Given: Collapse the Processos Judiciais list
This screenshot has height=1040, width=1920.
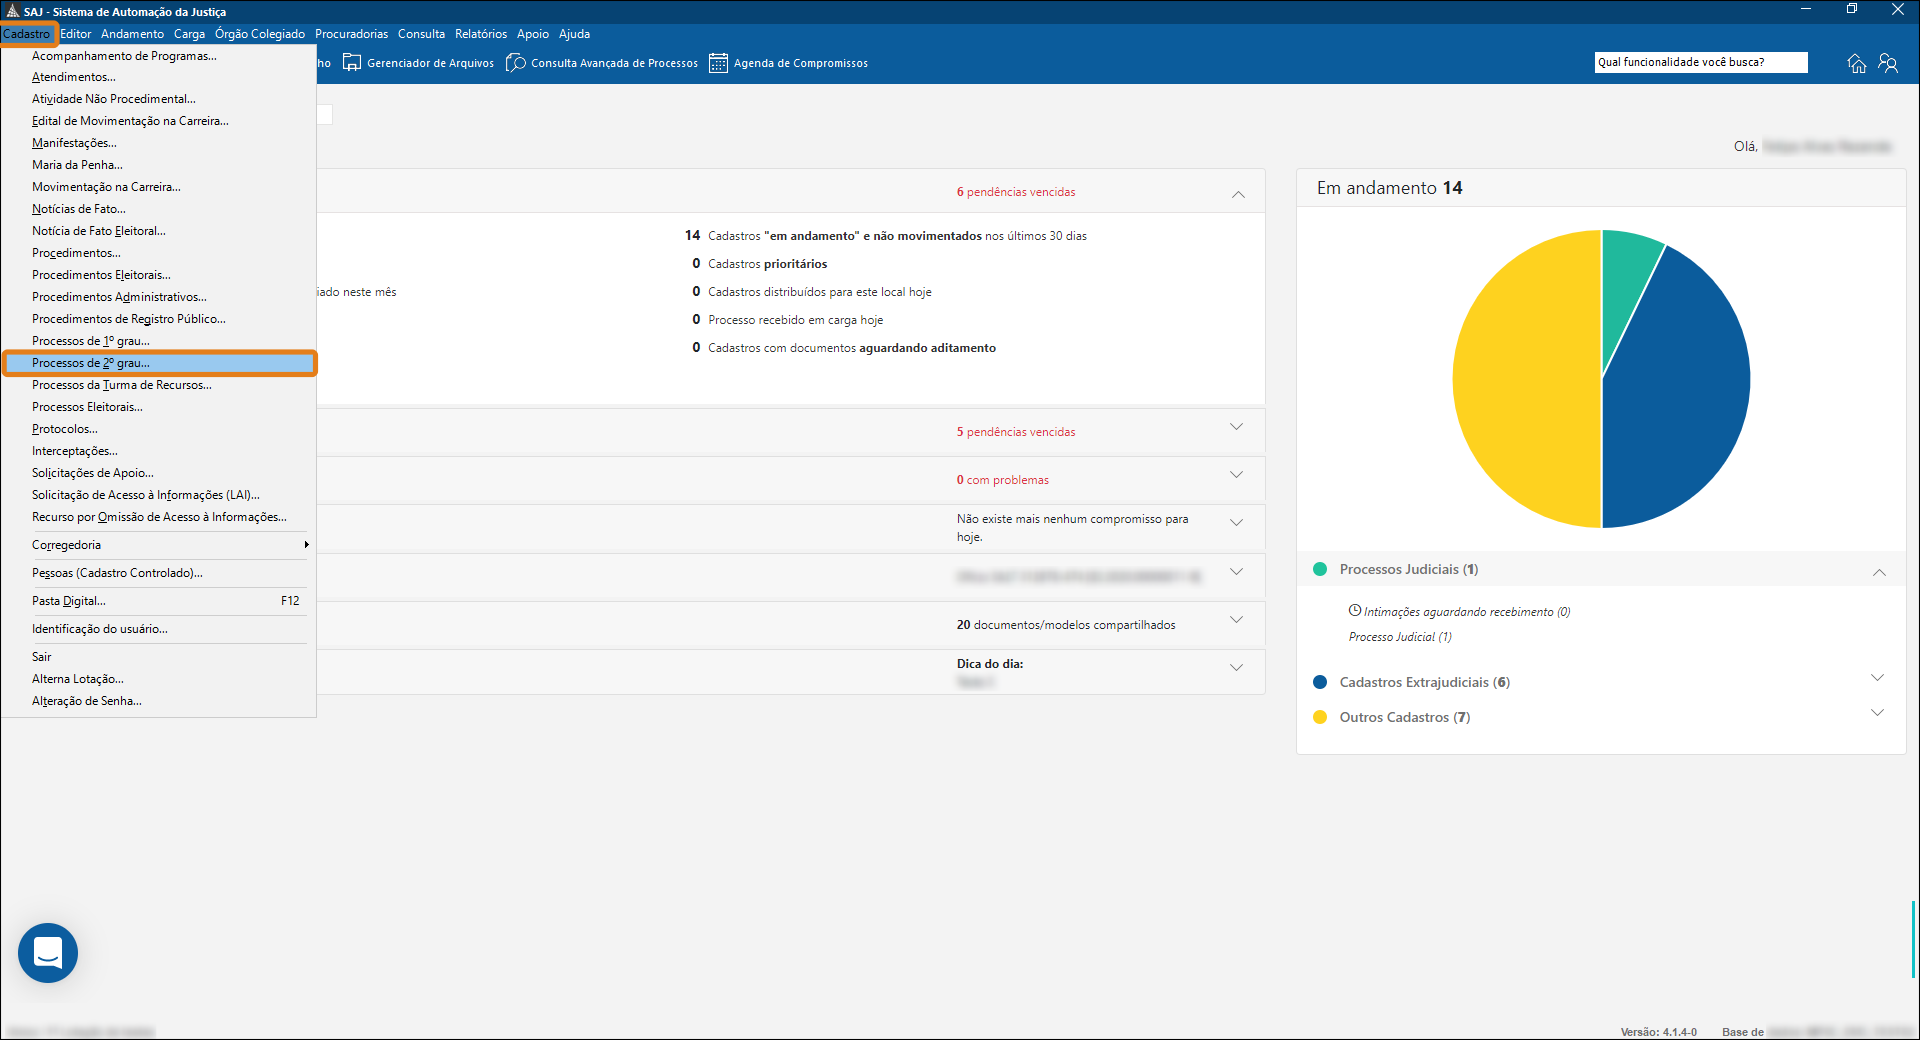Looking at the screenshot, I should point(1879,572).
